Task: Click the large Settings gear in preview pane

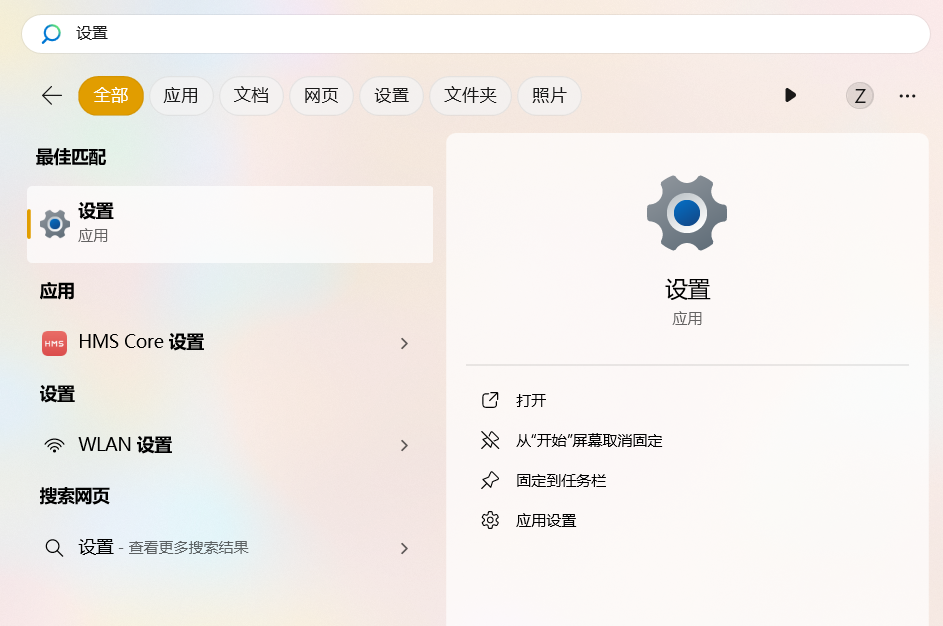Action: click(x=686, y=212)
